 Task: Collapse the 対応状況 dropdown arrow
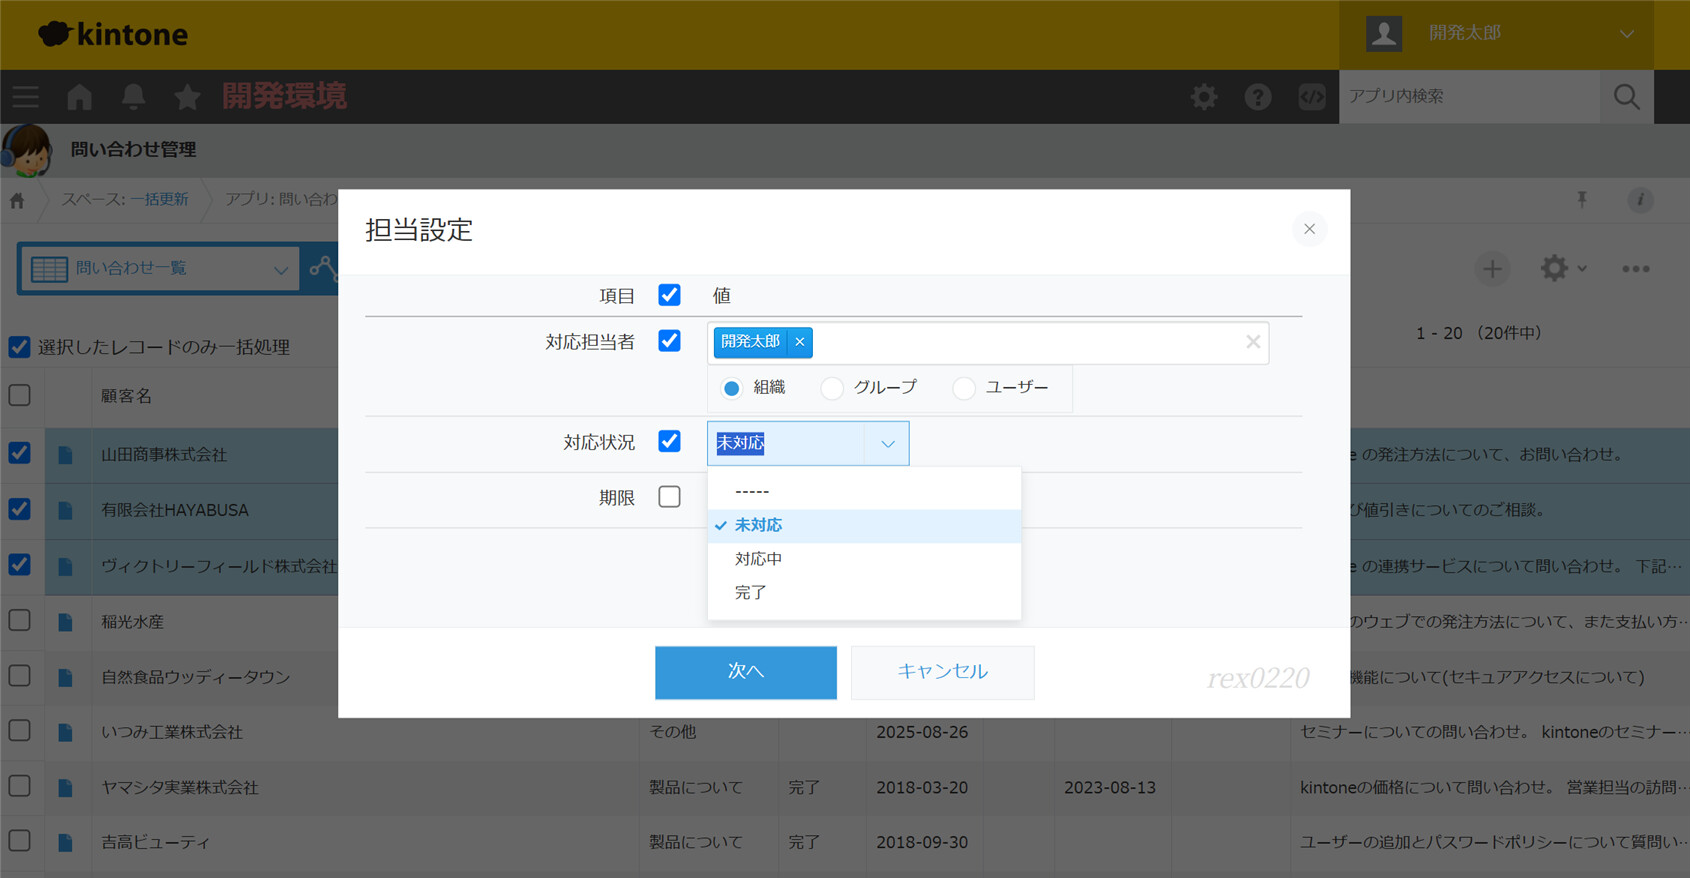point(887,444)
